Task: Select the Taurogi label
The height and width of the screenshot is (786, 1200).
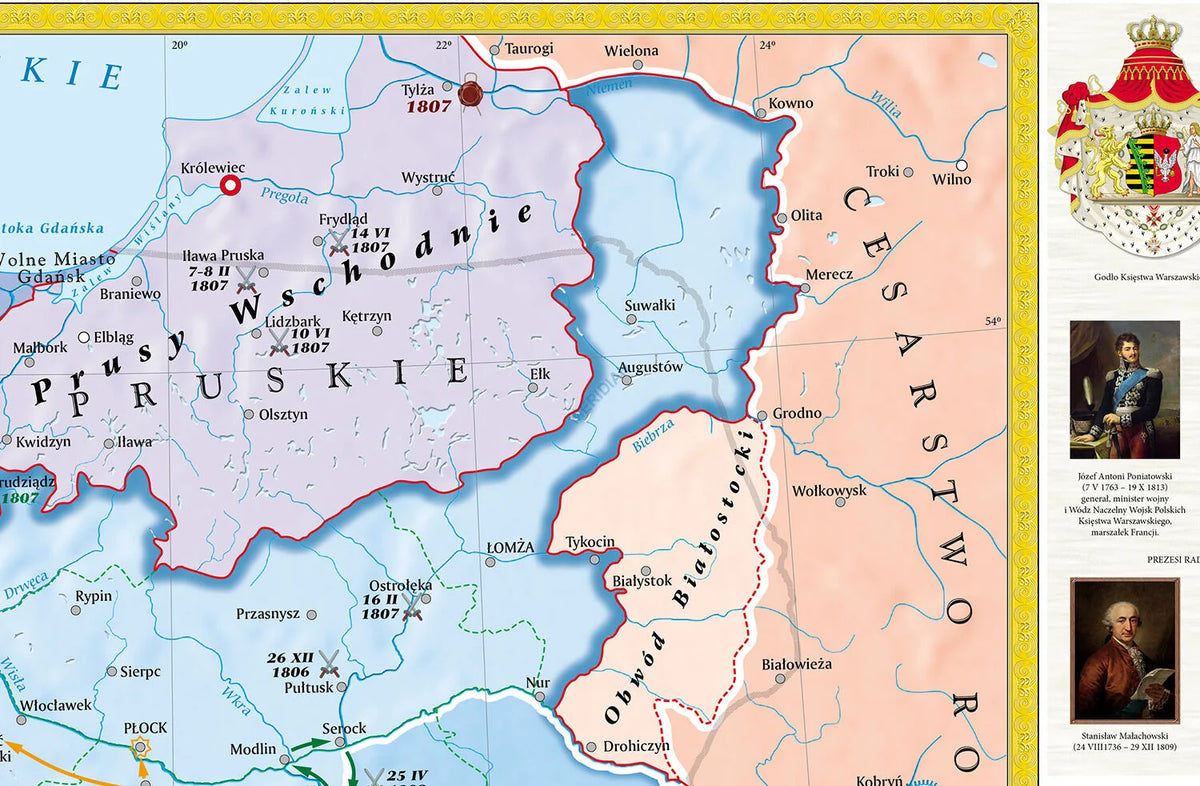Action: pos(529,48)
